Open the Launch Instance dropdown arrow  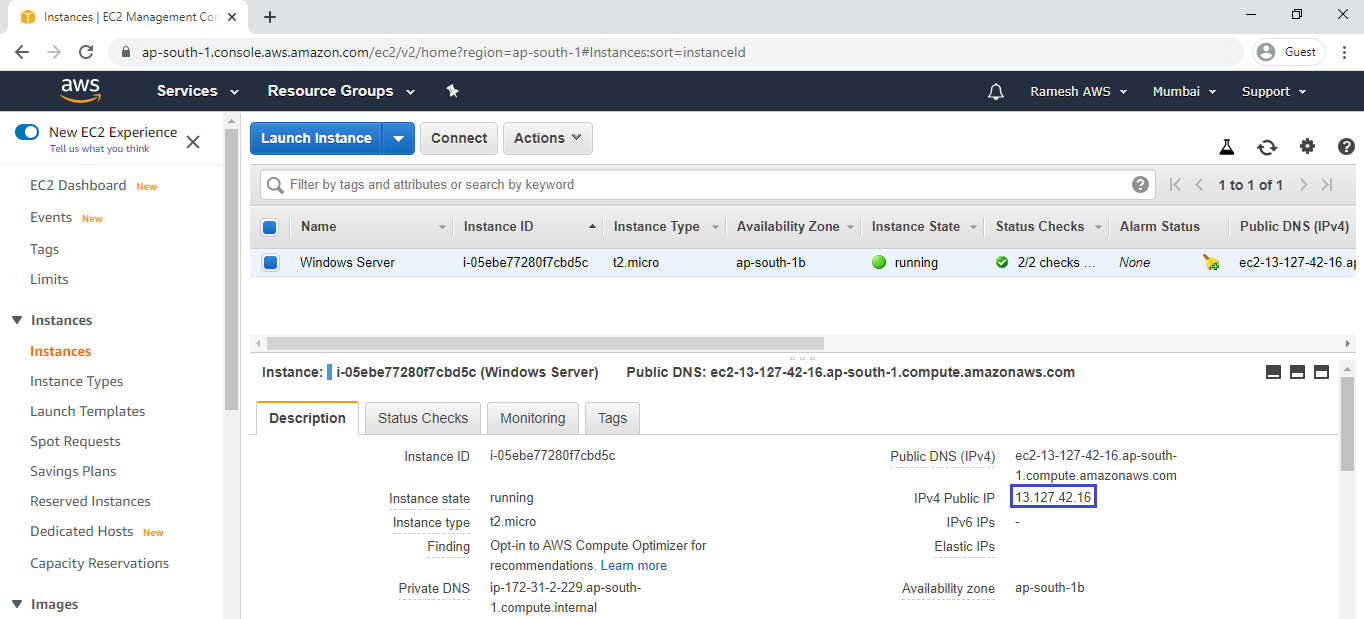(398, 138)
